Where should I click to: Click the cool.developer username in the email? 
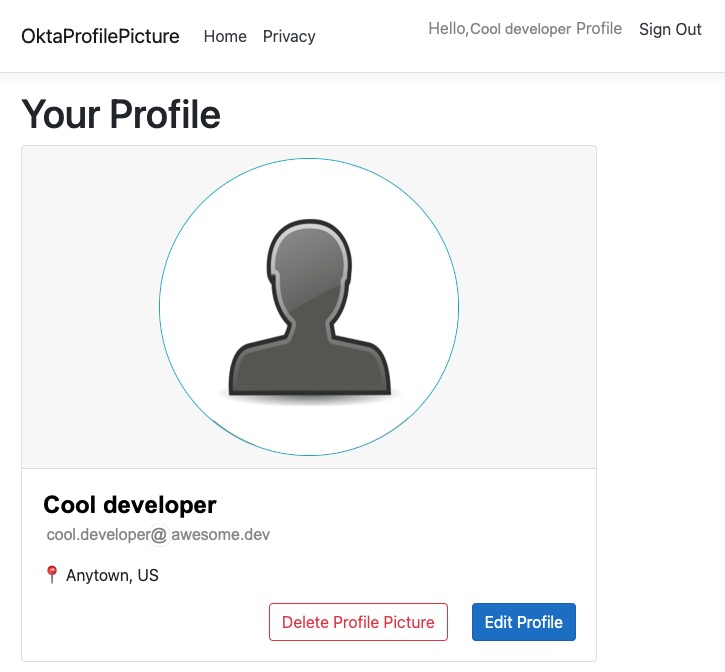click(x=97, y=535)
